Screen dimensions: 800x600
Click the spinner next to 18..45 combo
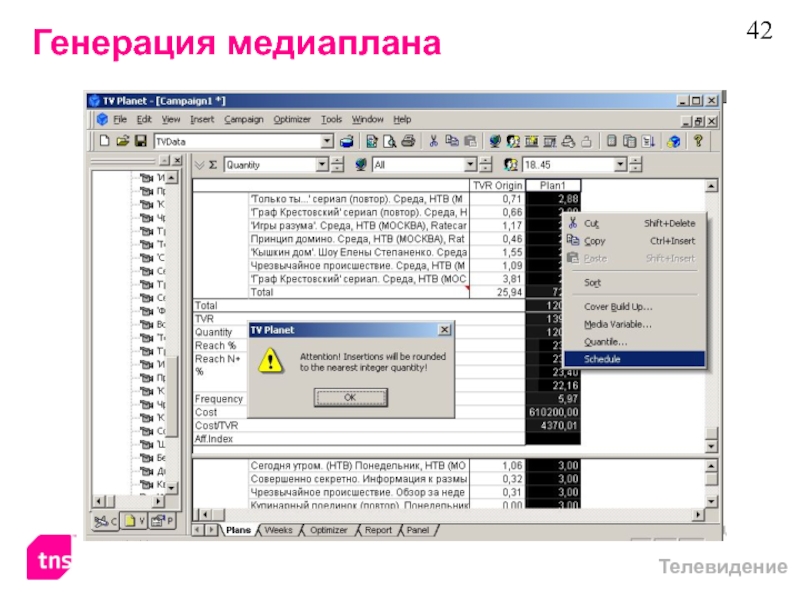[x=635, y=165]
